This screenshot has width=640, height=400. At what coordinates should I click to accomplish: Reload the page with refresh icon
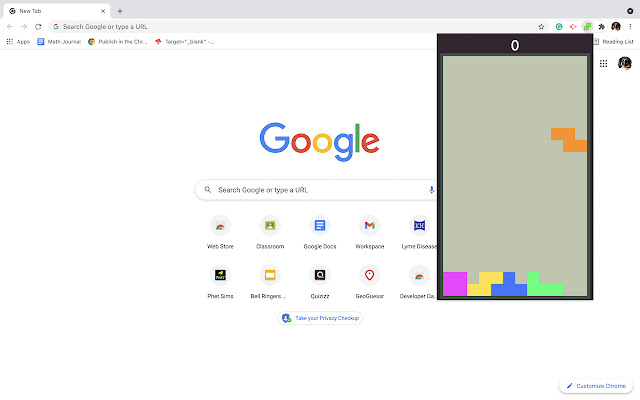(38, 27)
